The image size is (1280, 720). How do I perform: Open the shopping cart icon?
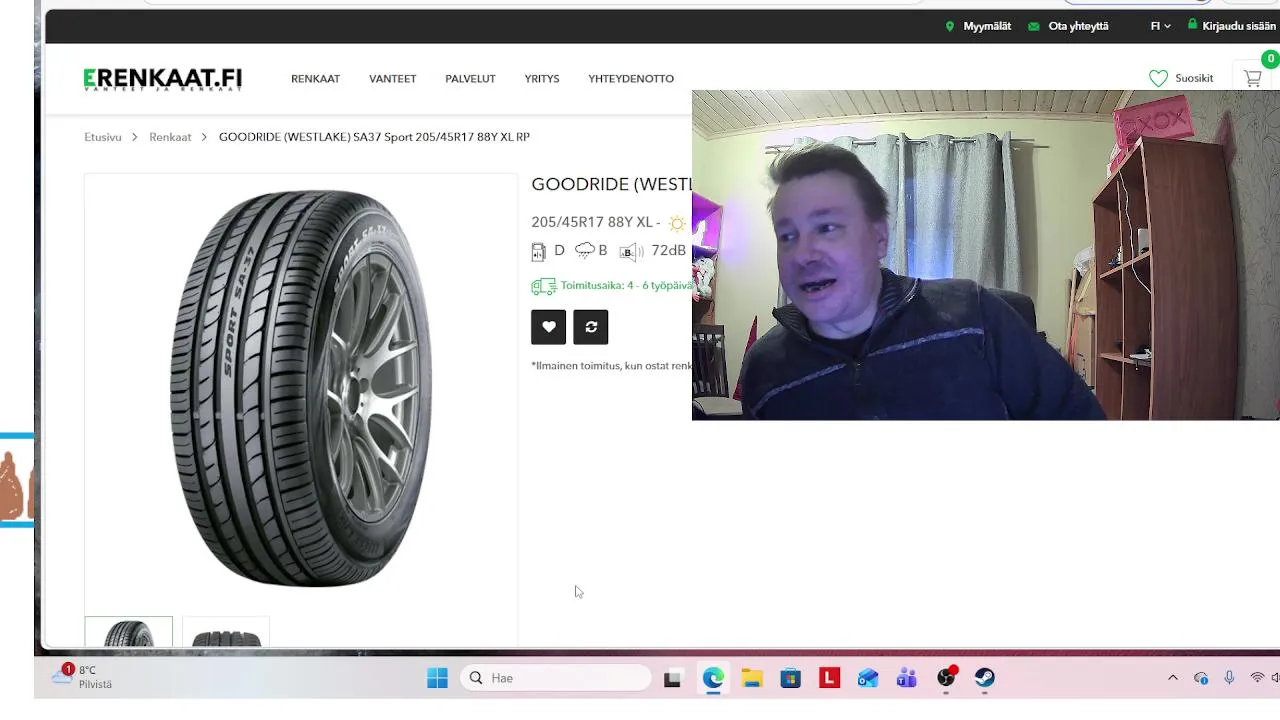click(x=1252, y=78)
